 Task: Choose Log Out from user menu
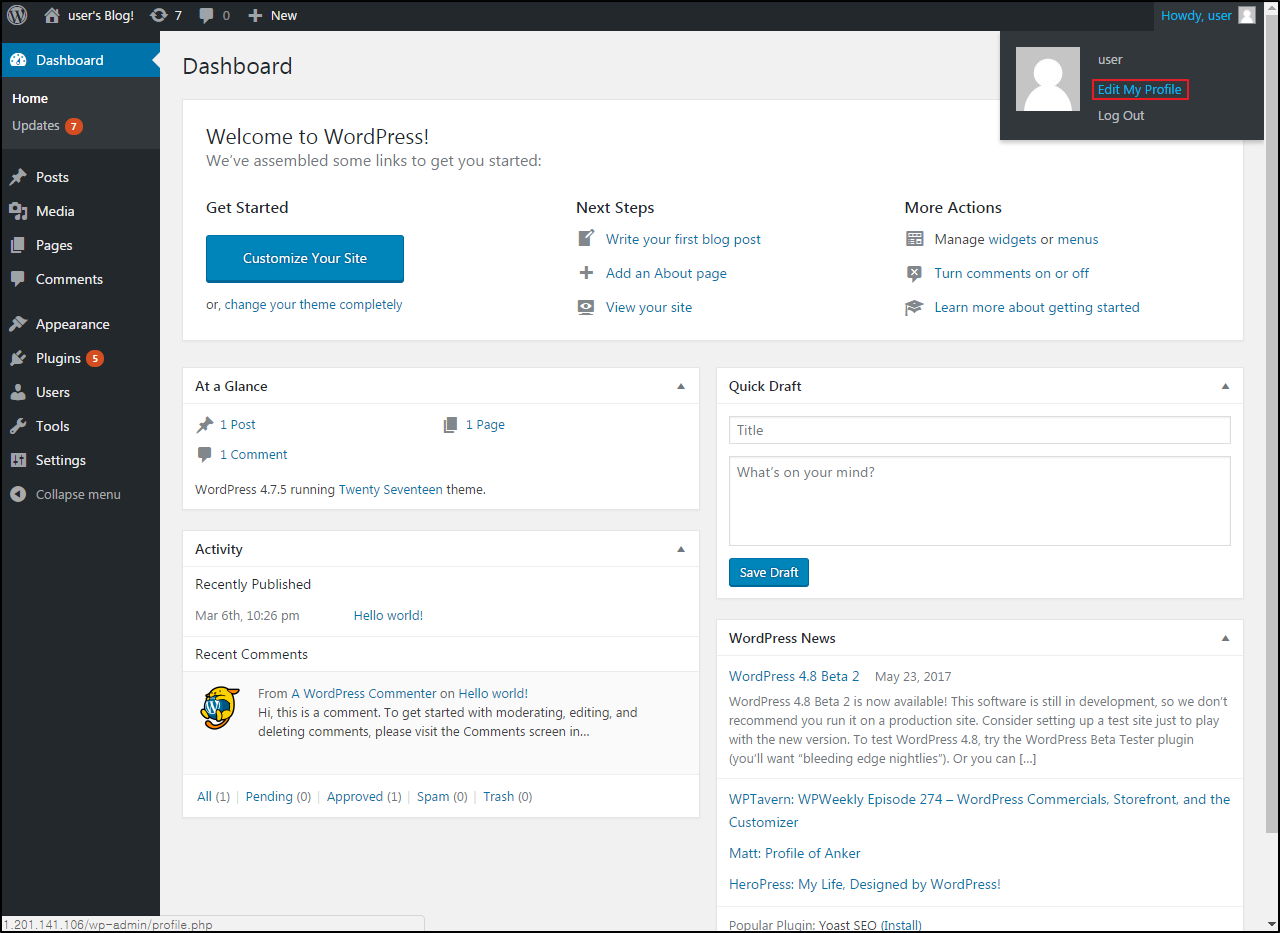pyautogui.click(x=1121, y=115)
